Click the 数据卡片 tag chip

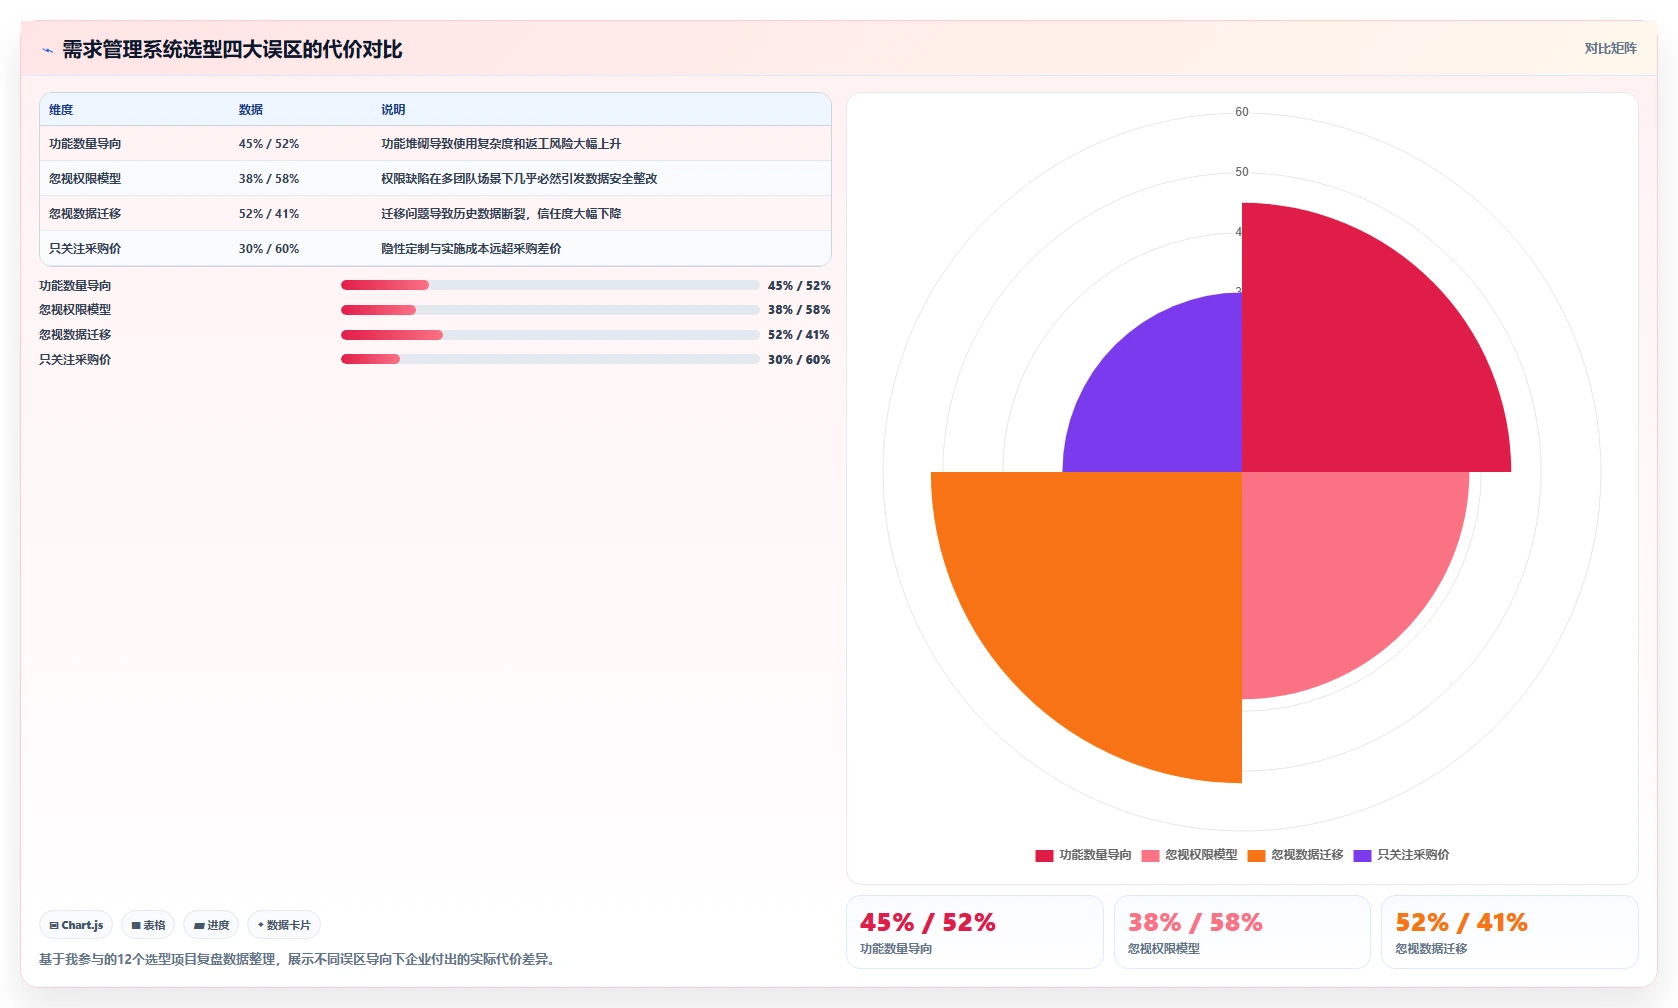tap(284, 925)
